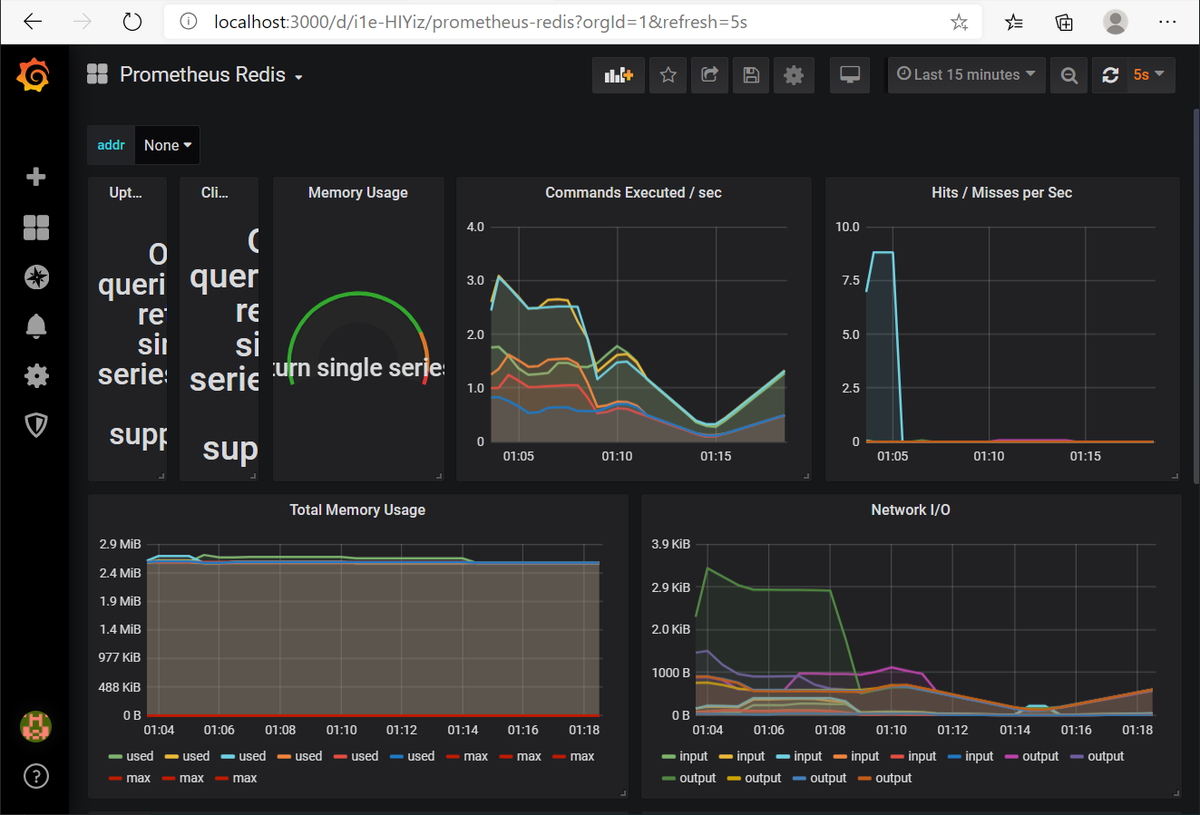The height and width of the screenshot is (815, 1200).
Task: Toggle blue 'used' series in memory legend
Action: pos(421,757)
